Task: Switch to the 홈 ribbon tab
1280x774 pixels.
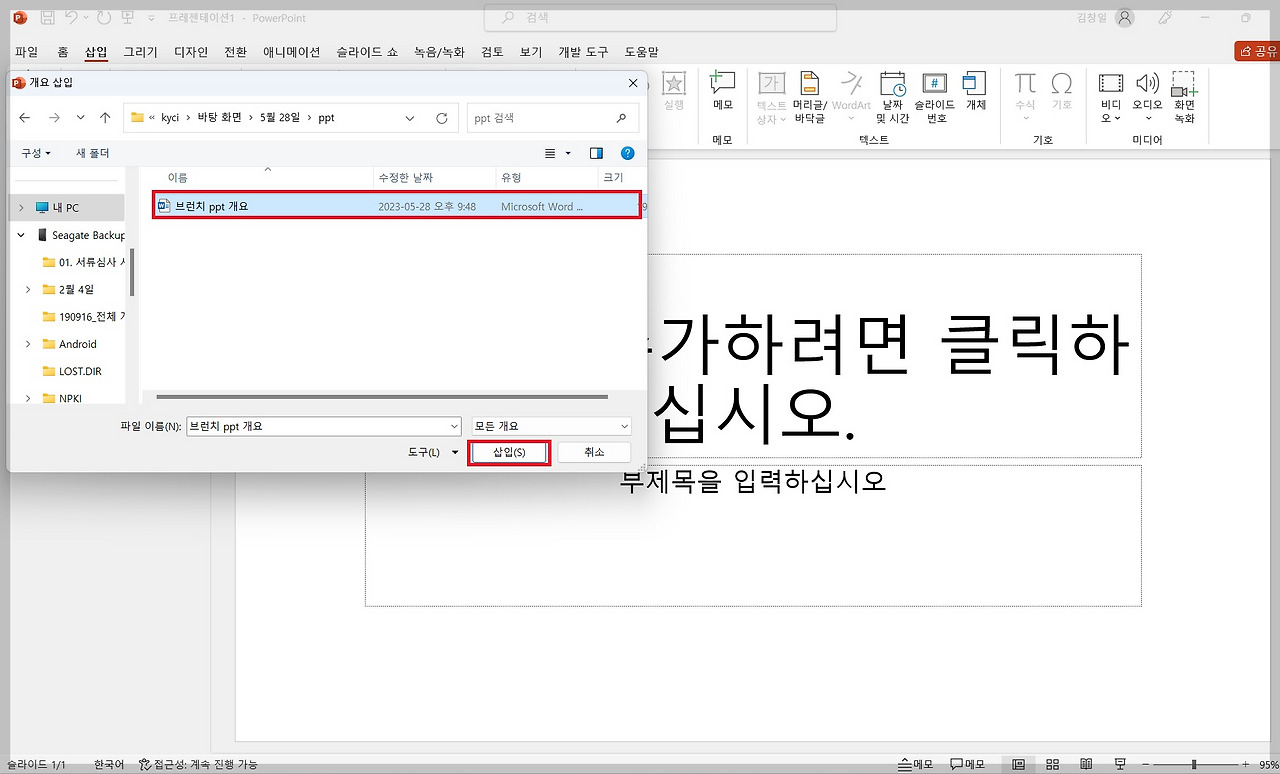Action: point(63,52)
